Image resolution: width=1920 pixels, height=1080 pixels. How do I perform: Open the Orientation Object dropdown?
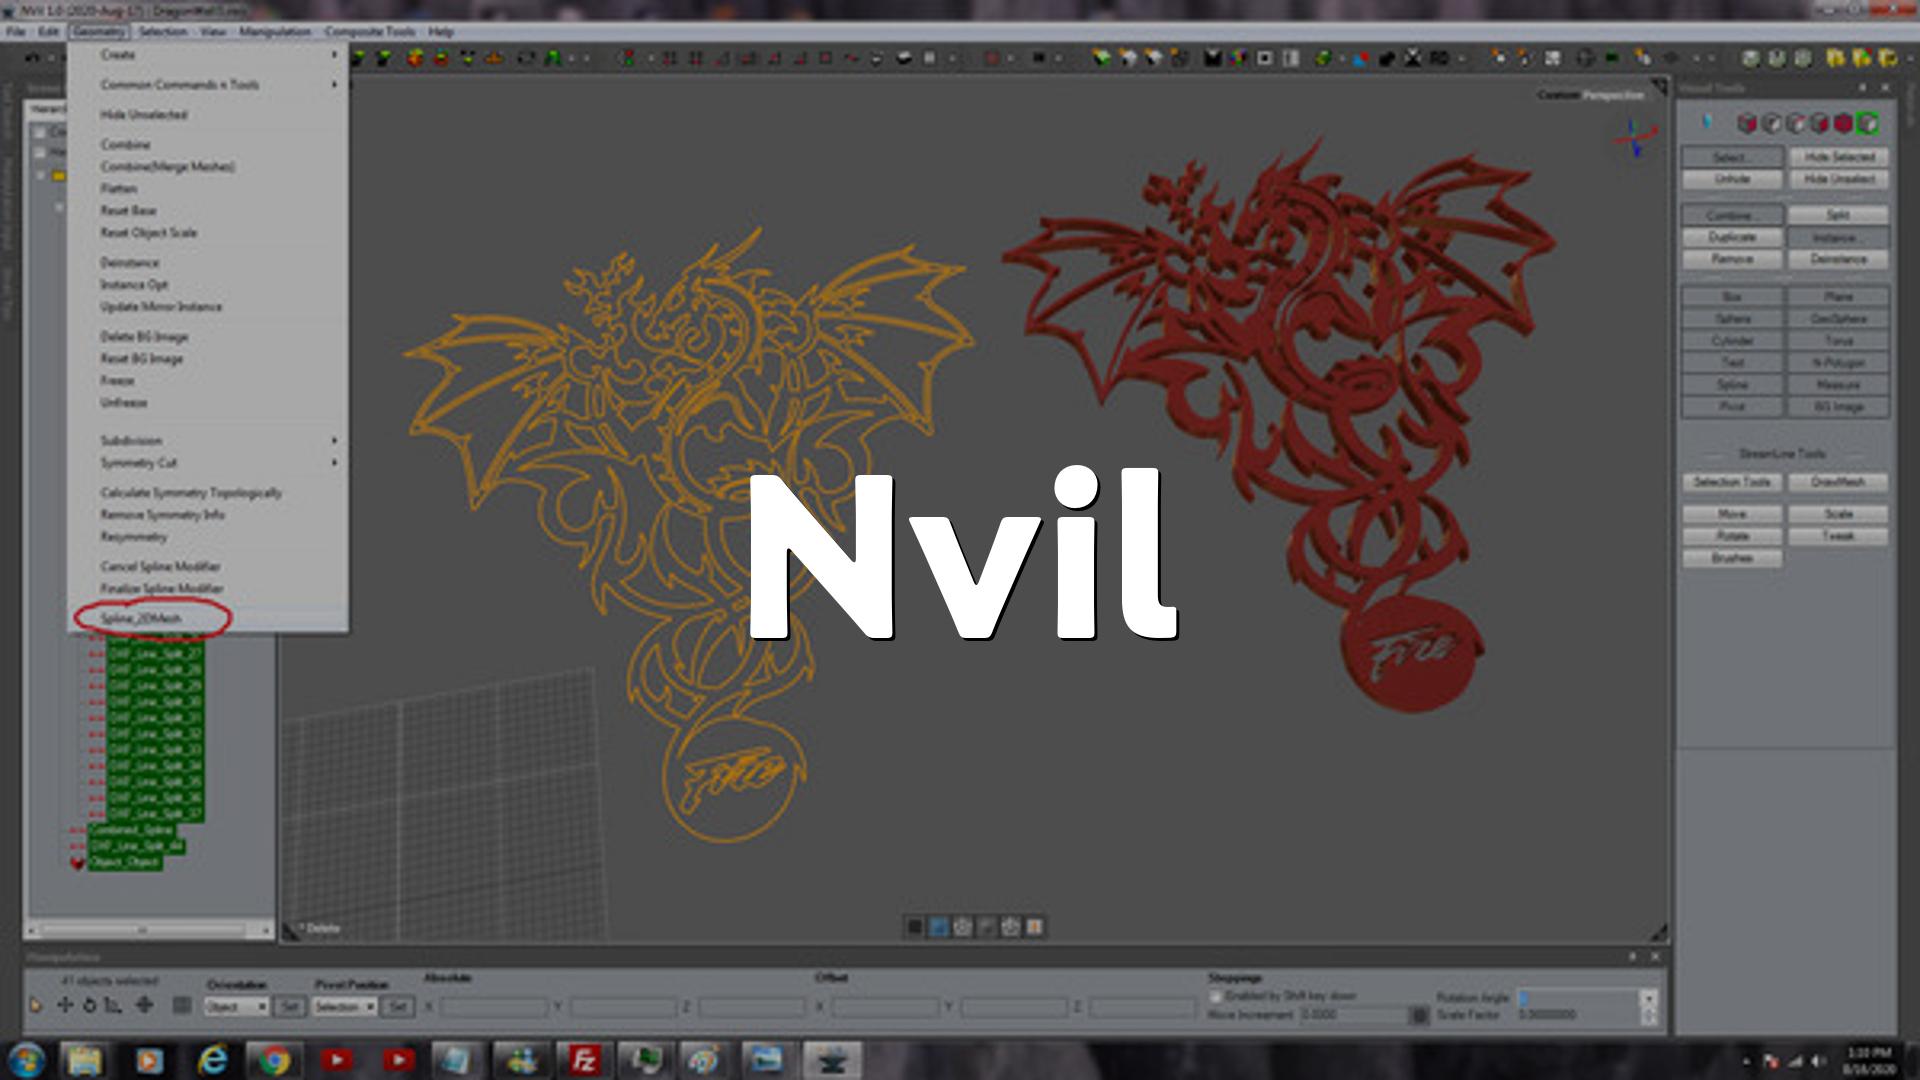236,1006
